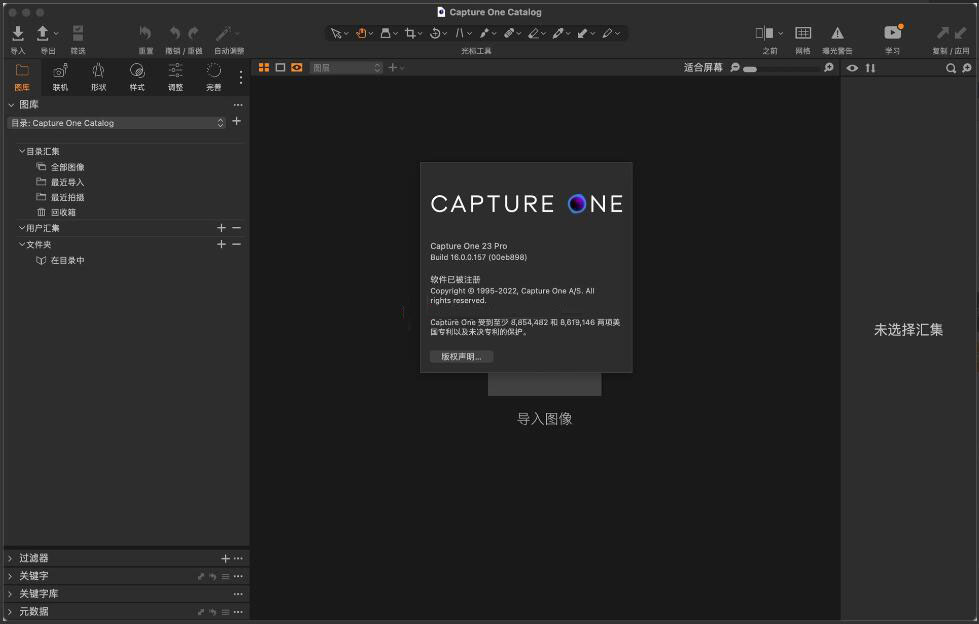Remove a user collection via 用户汇集 minus
This screenshot has height=624, width=979.
[x=237, y=228]
